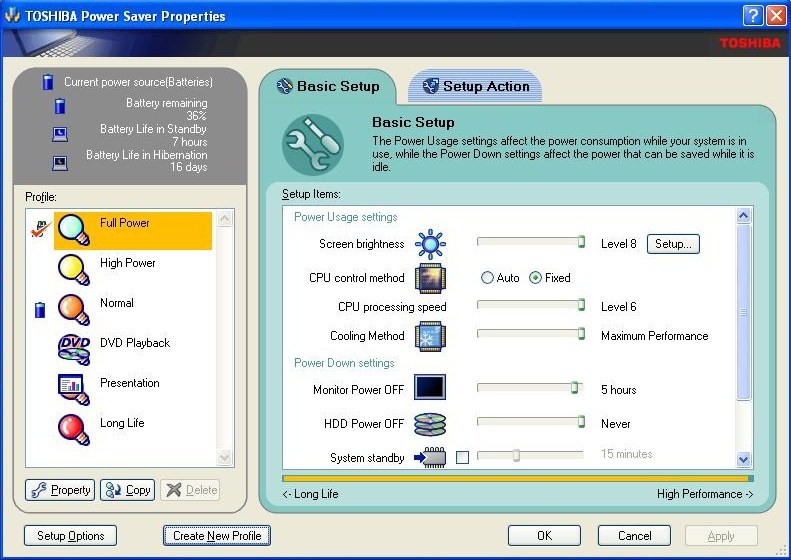791x560 pixels.
Task: Click the System standby memory icon
Action: [430, 457]
